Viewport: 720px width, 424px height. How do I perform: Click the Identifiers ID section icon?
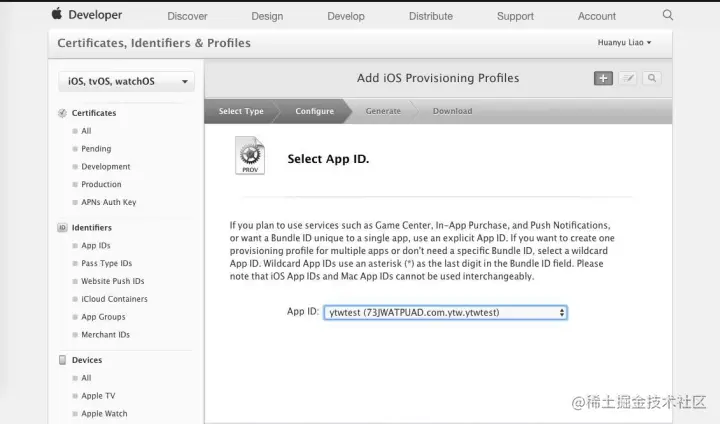tap(62, 228)
